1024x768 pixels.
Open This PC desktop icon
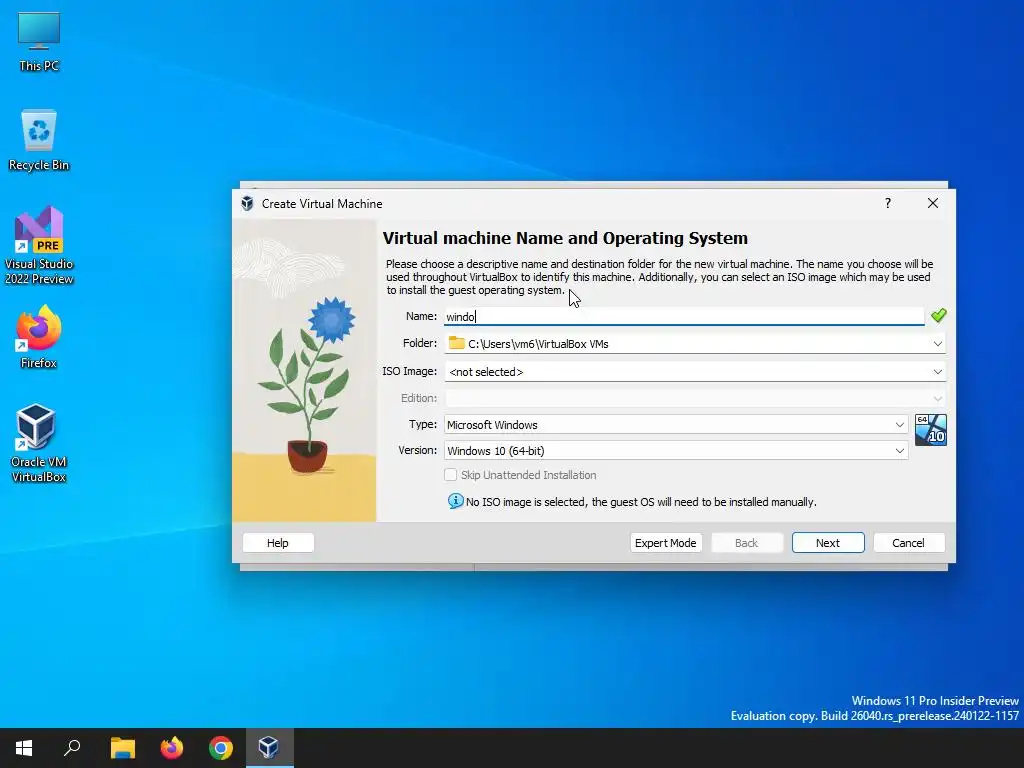click(39, 42)
